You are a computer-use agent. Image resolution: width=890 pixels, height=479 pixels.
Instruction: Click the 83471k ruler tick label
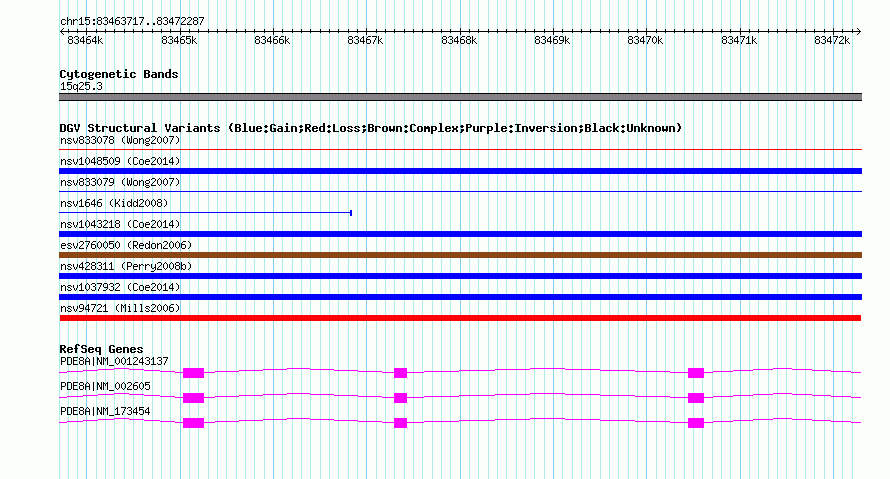(738, 41)
